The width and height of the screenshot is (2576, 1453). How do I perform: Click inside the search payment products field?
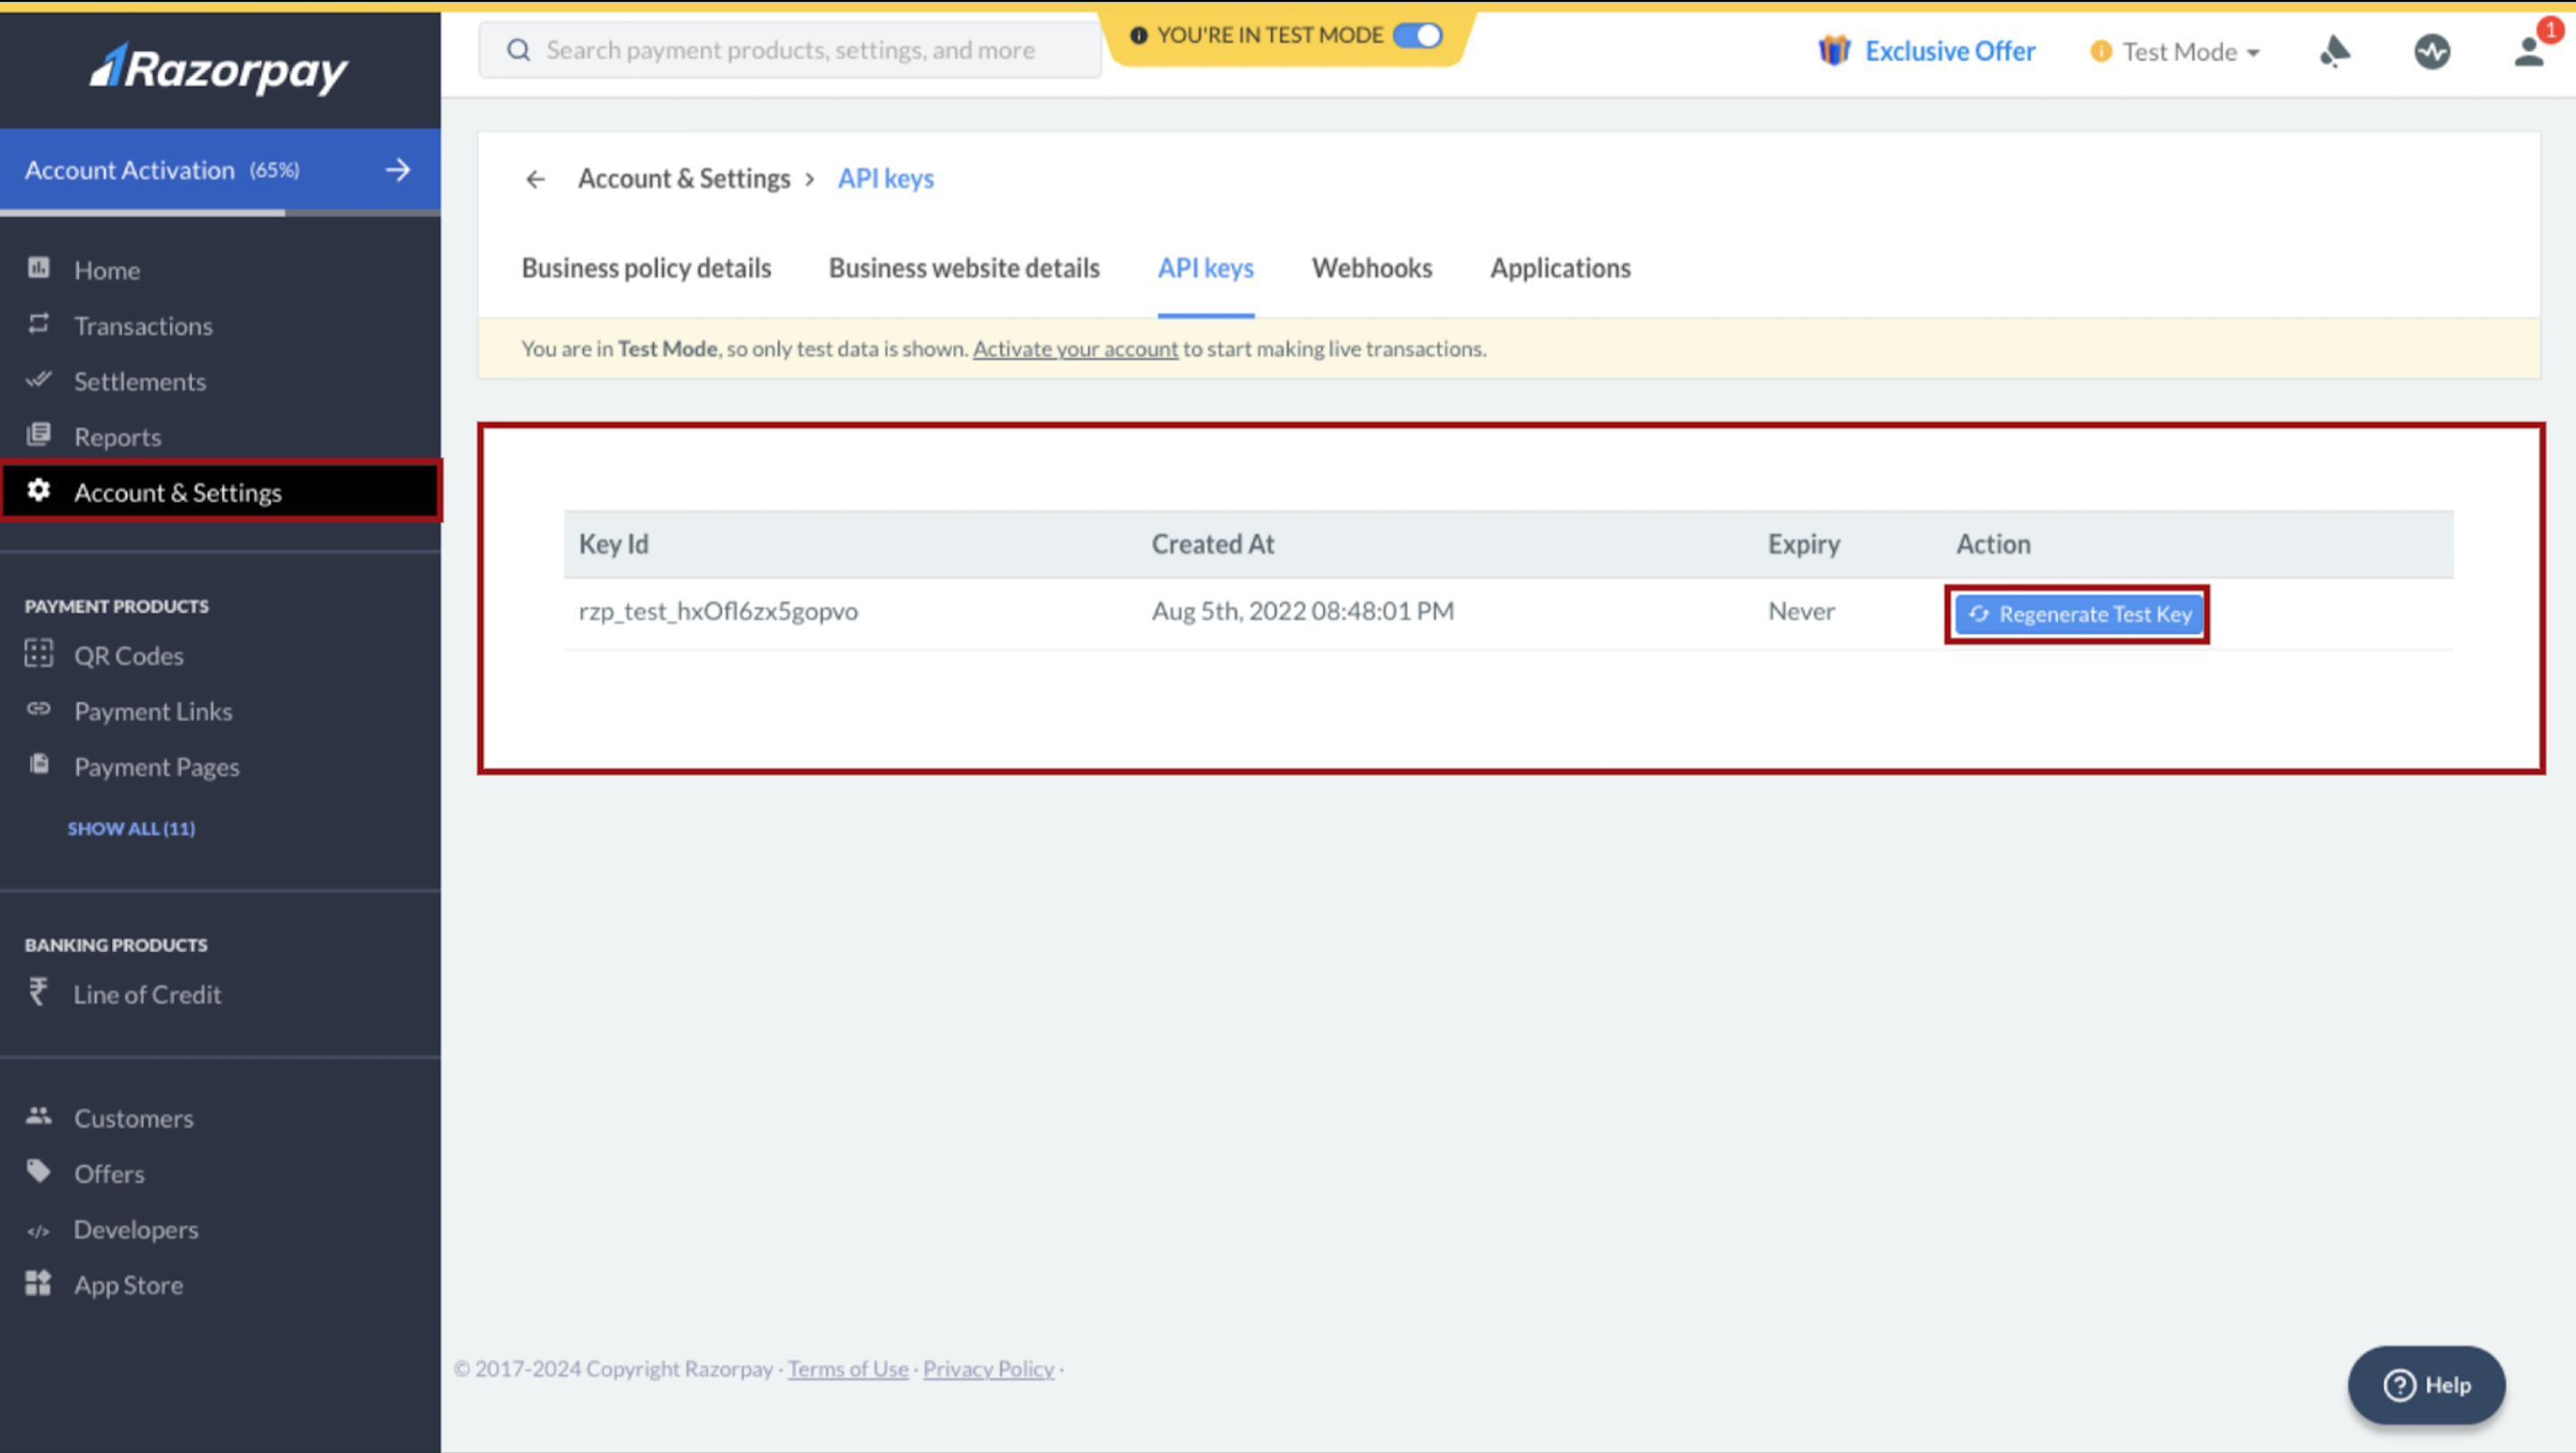pos(789,48)
